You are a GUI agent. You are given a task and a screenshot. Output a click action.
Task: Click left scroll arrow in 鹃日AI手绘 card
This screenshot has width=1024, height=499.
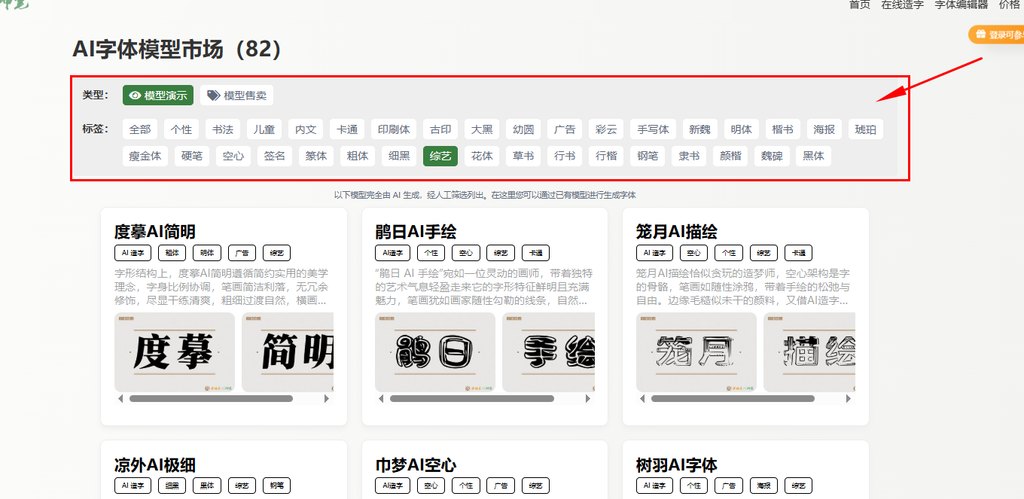coord(381,398)
